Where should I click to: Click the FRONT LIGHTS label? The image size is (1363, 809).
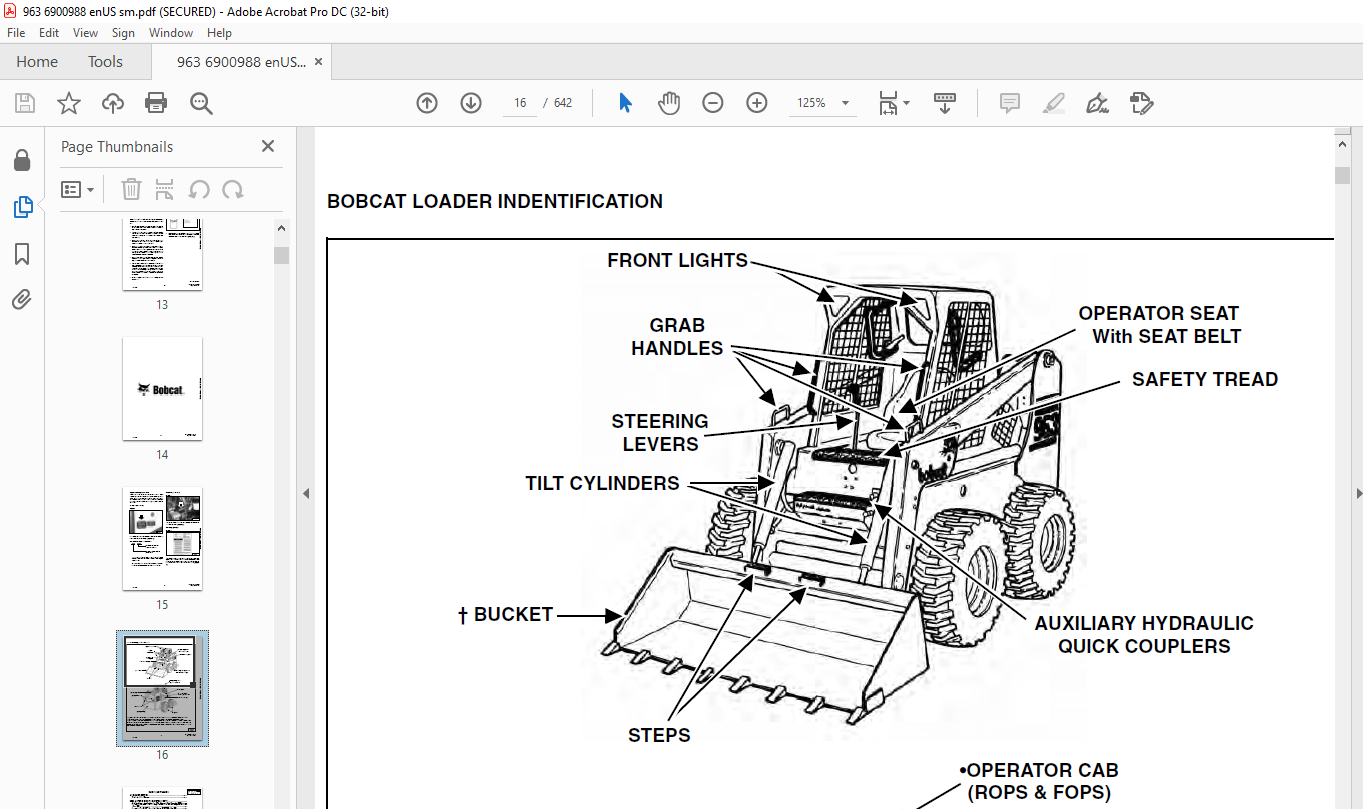click(677, 260)
